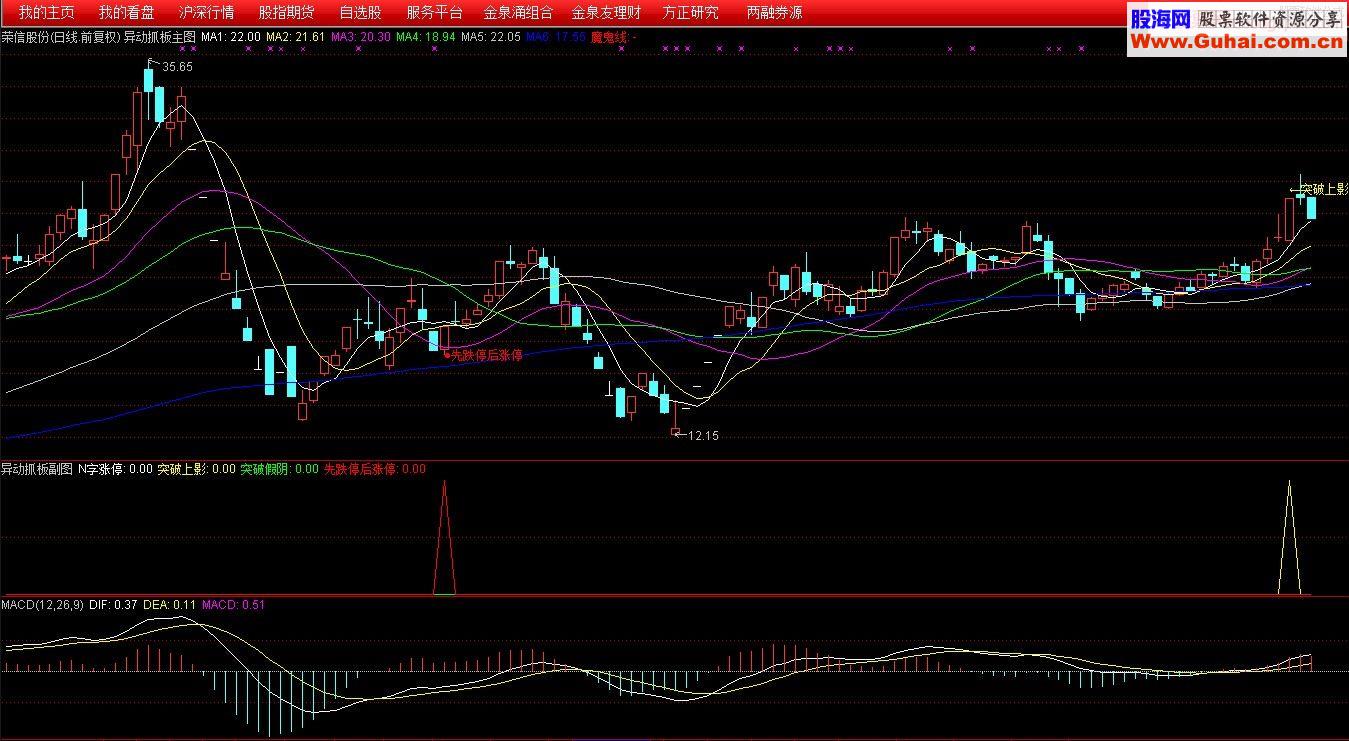Open the 我的看盘 menu
The image size is (1349, 741).
coord(127,13)
